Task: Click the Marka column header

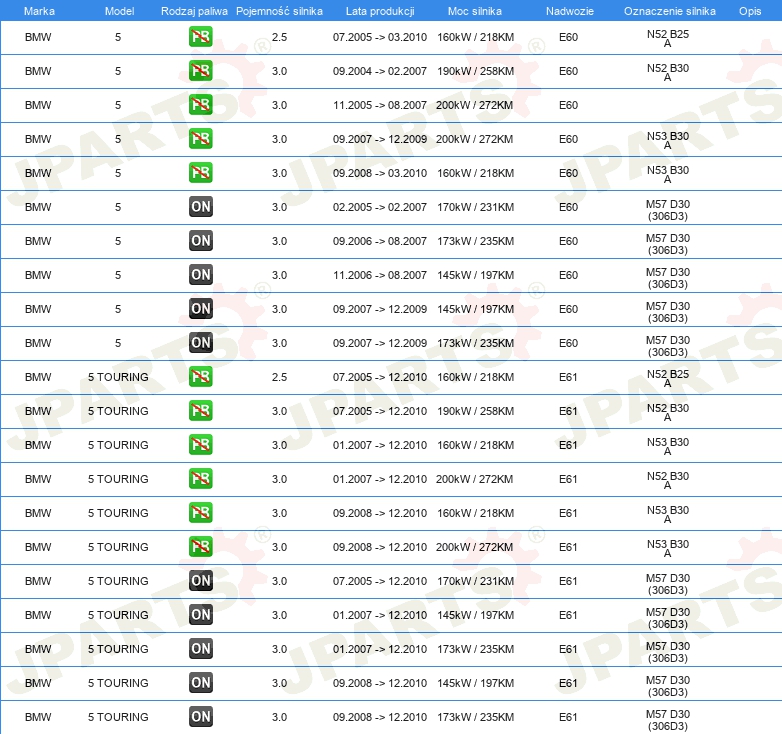Action: [39, 11]
